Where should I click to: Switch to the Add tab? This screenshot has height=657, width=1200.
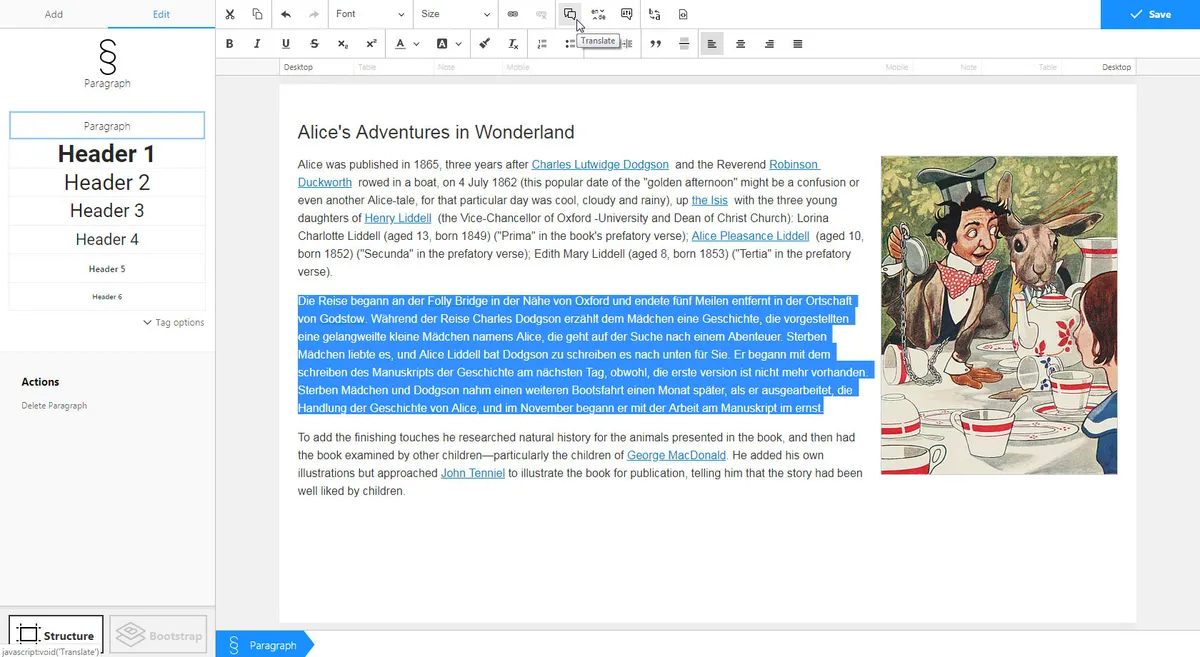pyautogui.click(x=53, y=14)
